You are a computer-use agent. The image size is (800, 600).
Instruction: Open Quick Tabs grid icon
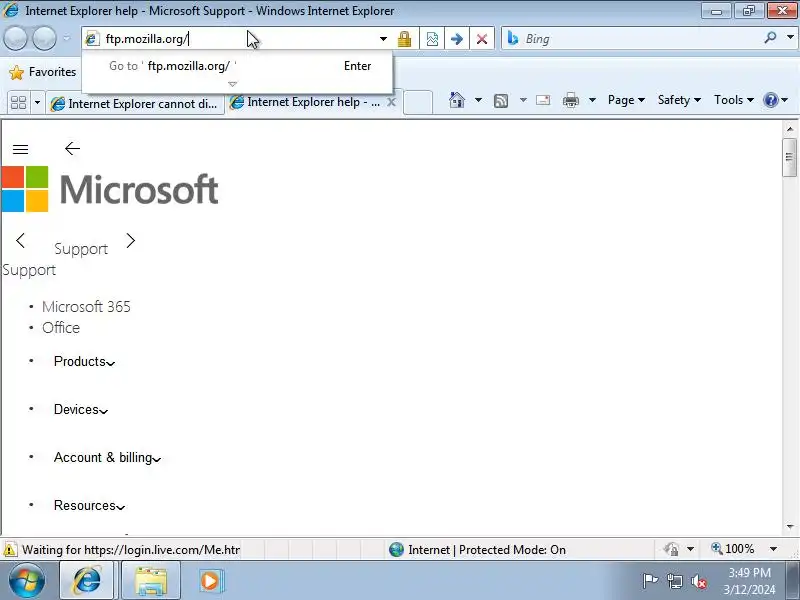tap(18, 103)
